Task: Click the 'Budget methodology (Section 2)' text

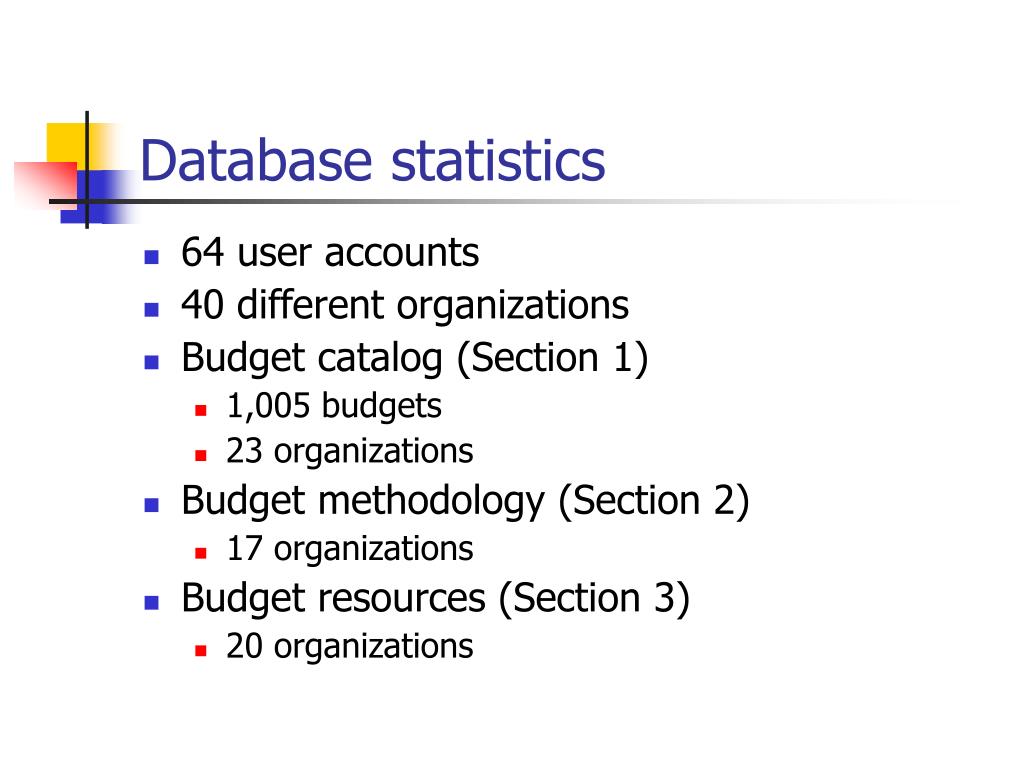Action: [465, 502]
